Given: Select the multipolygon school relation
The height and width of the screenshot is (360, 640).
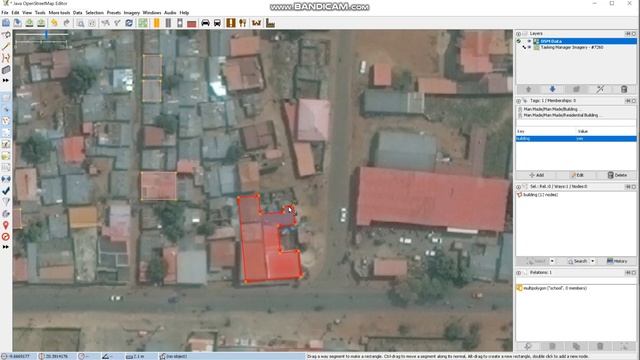Looking at the screenshot, I should click(x=552, y=288).
